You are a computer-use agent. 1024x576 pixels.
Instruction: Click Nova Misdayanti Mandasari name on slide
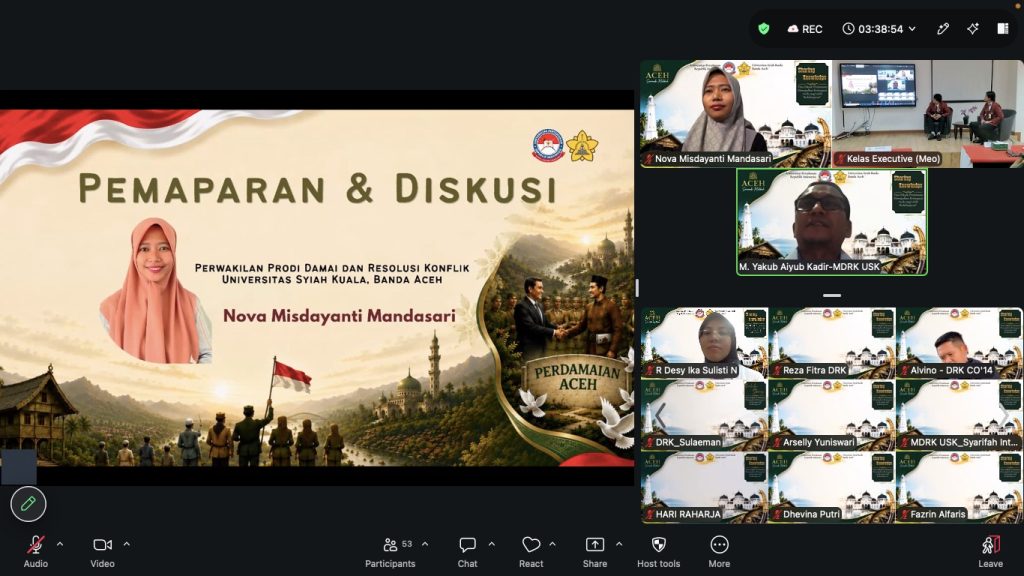(x=339, y=316)
